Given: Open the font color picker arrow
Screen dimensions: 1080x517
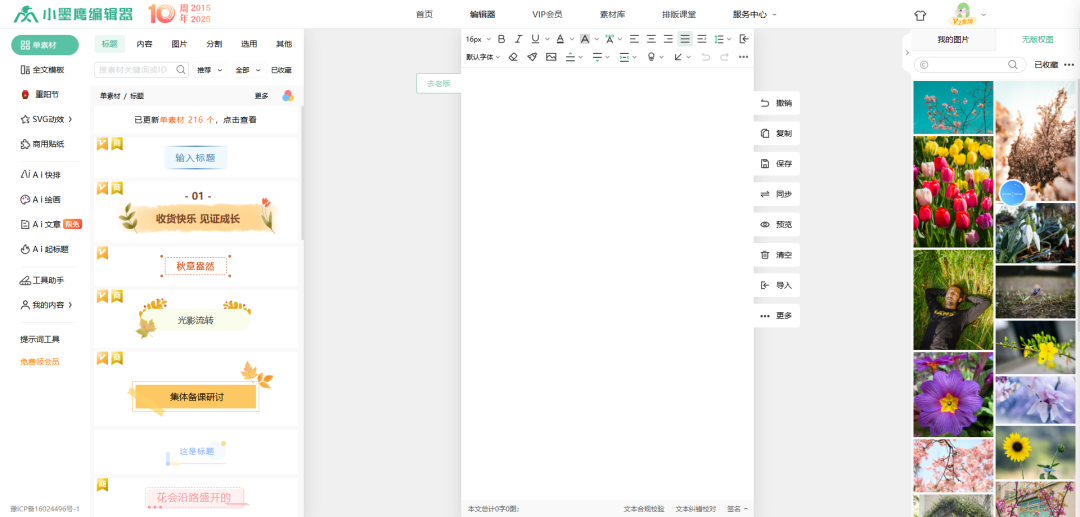Looking at the screenshot, I should click(570, 39).
